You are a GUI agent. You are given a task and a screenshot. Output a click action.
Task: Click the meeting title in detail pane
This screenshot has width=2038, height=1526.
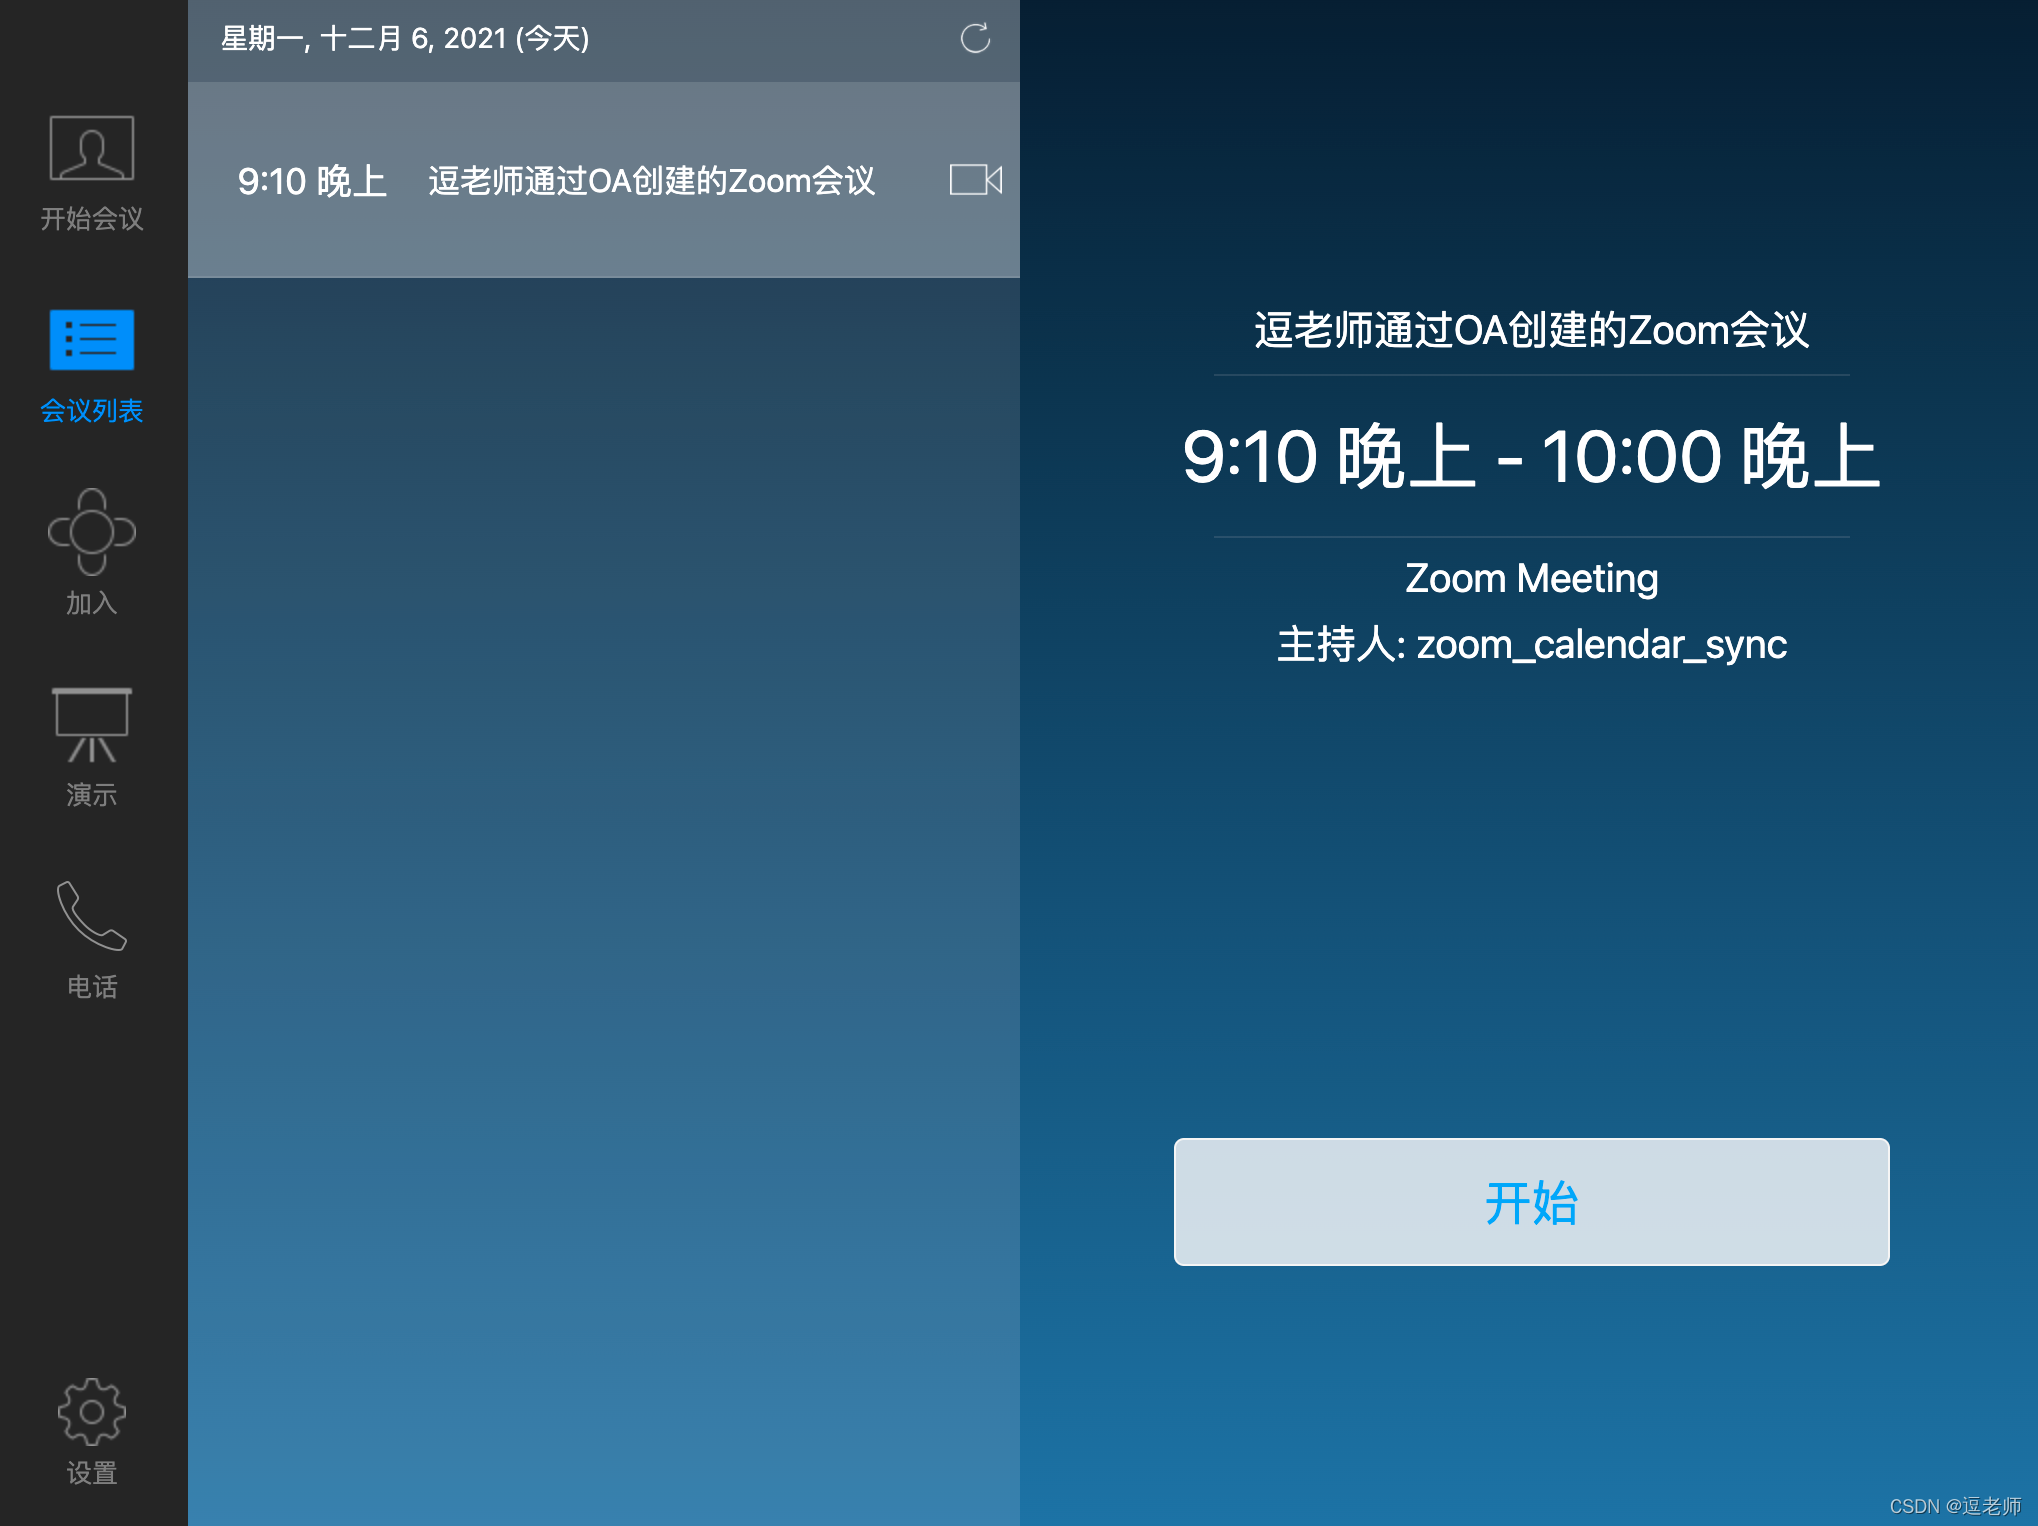[x=1531, y=330]
